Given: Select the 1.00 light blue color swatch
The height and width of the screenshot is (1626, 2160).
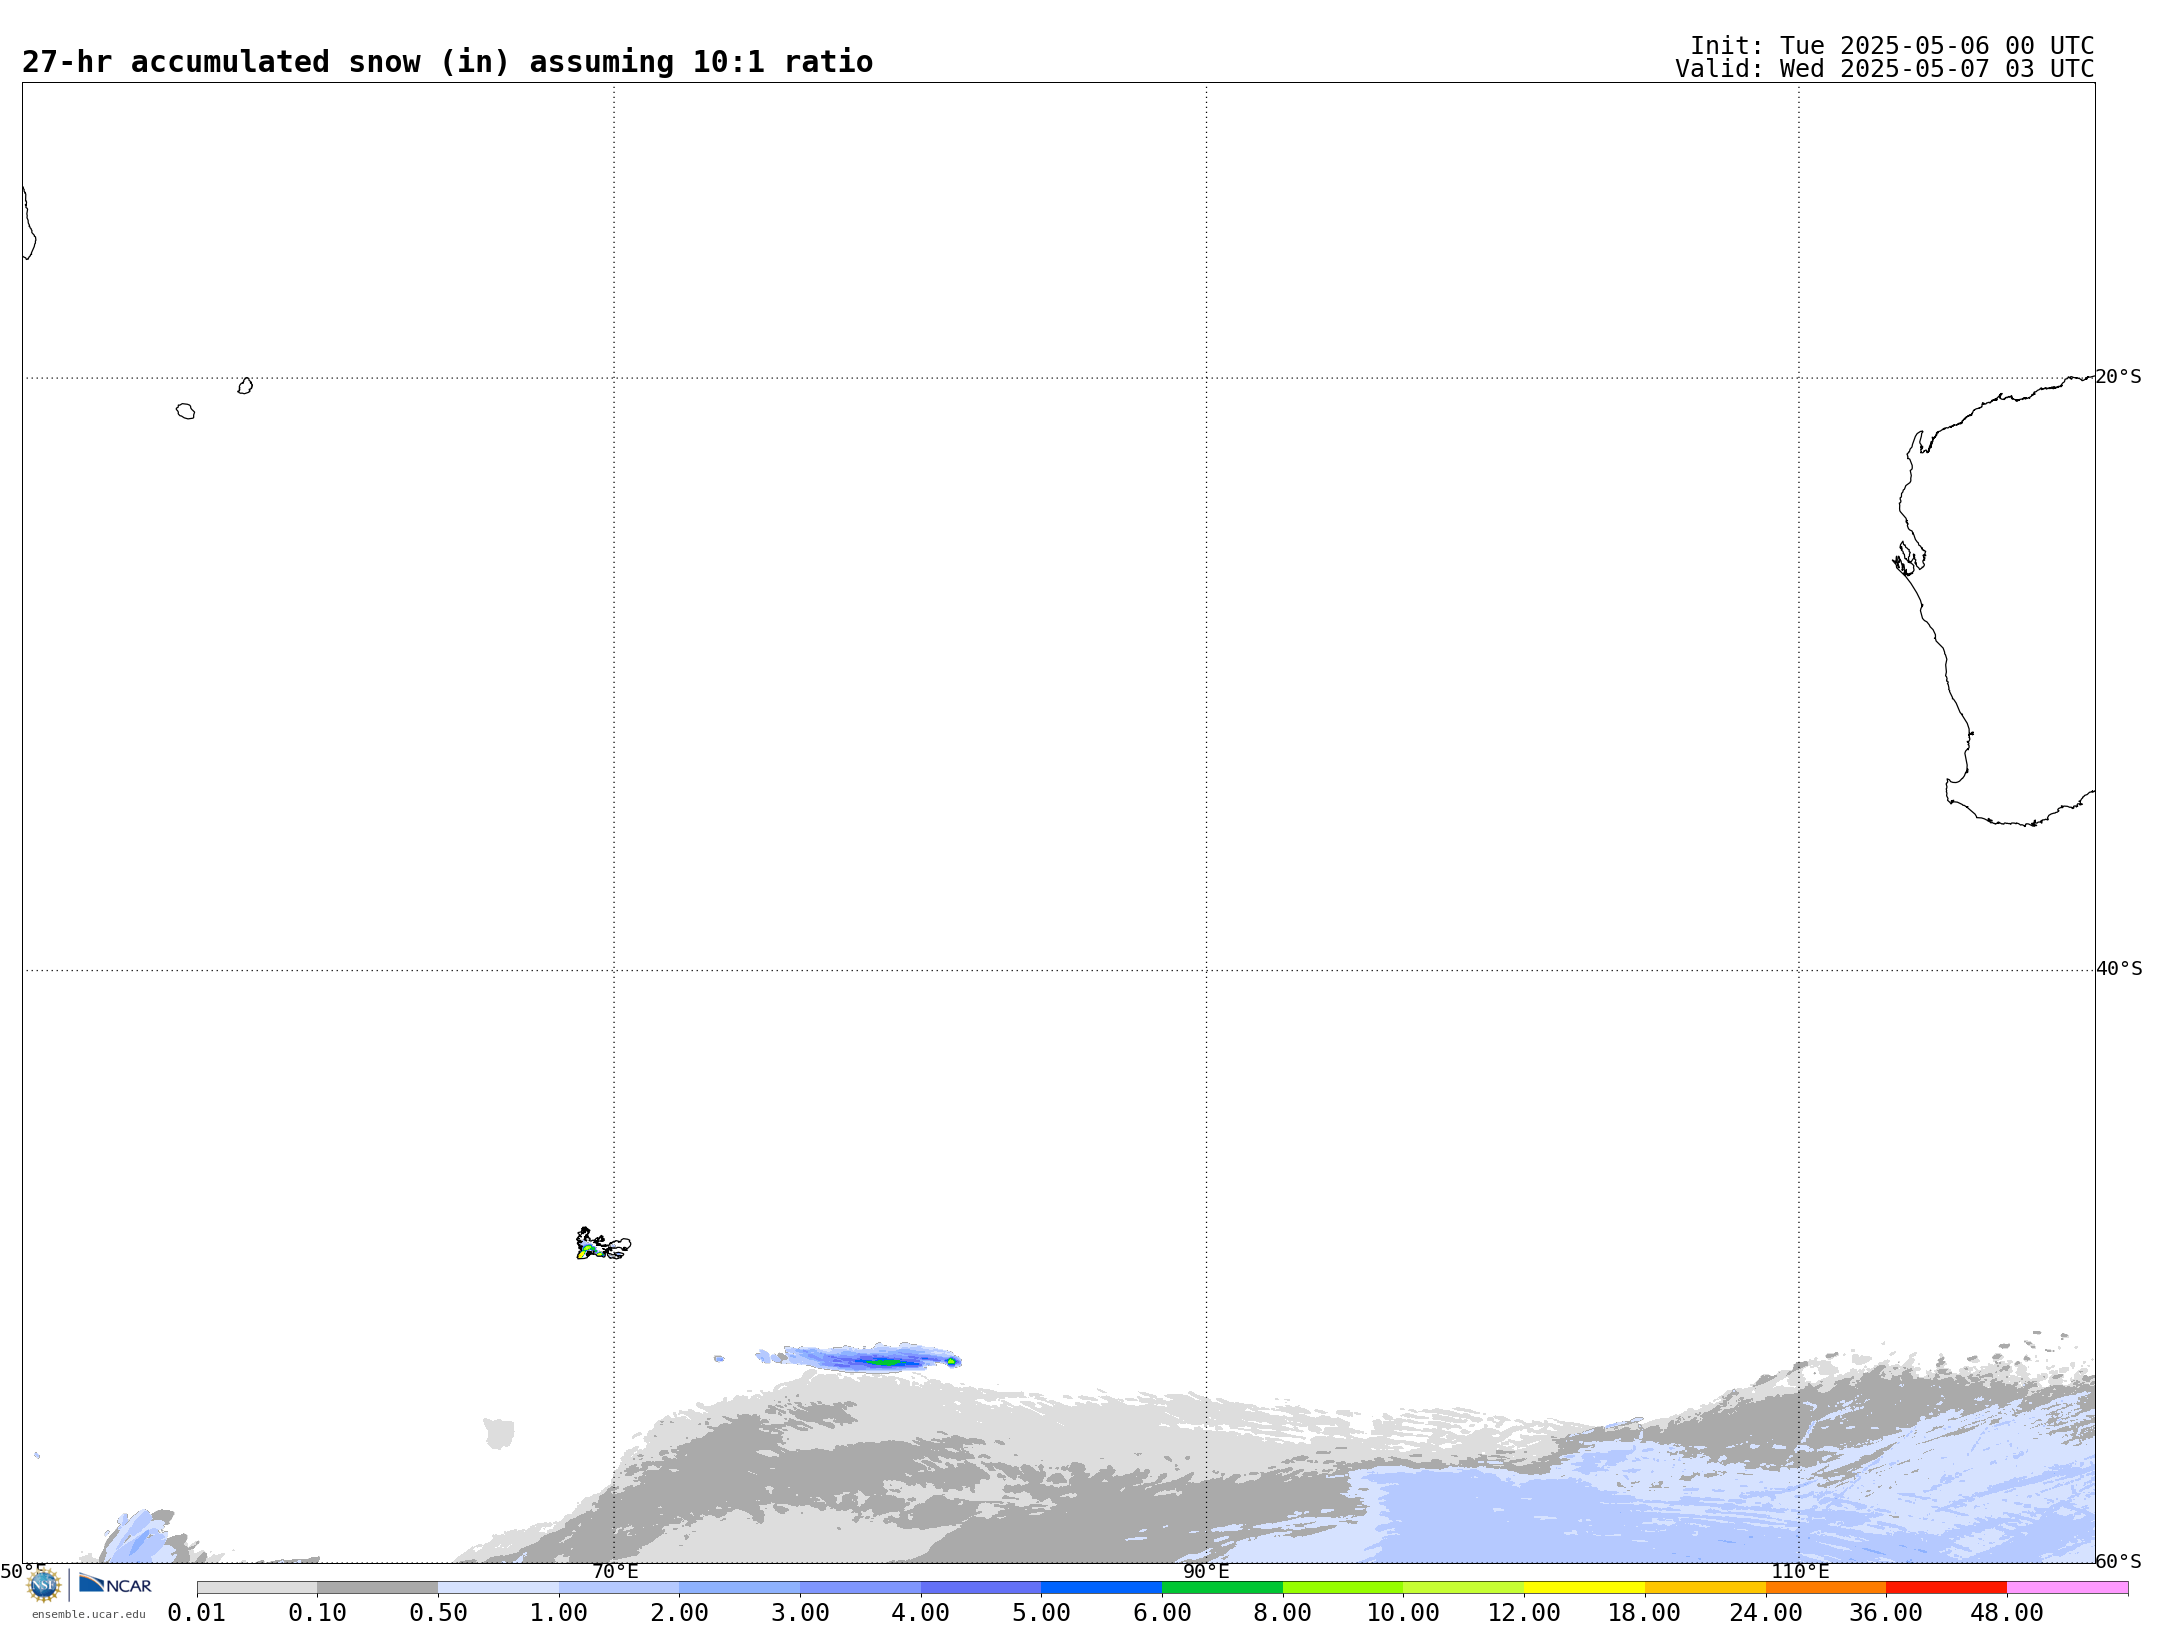Looking at the screenshot, I should tap(619, 1588).
